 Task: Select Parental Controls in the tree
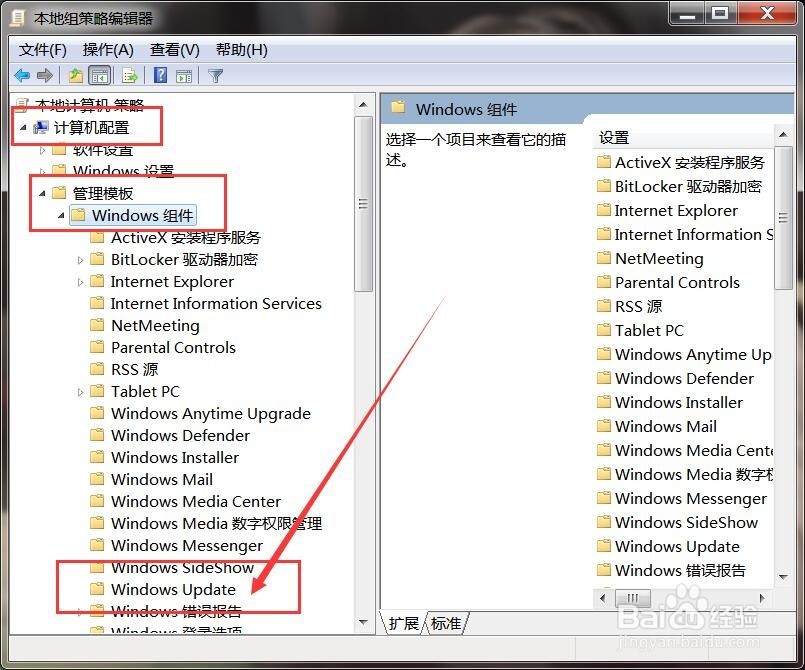[174, 347]
